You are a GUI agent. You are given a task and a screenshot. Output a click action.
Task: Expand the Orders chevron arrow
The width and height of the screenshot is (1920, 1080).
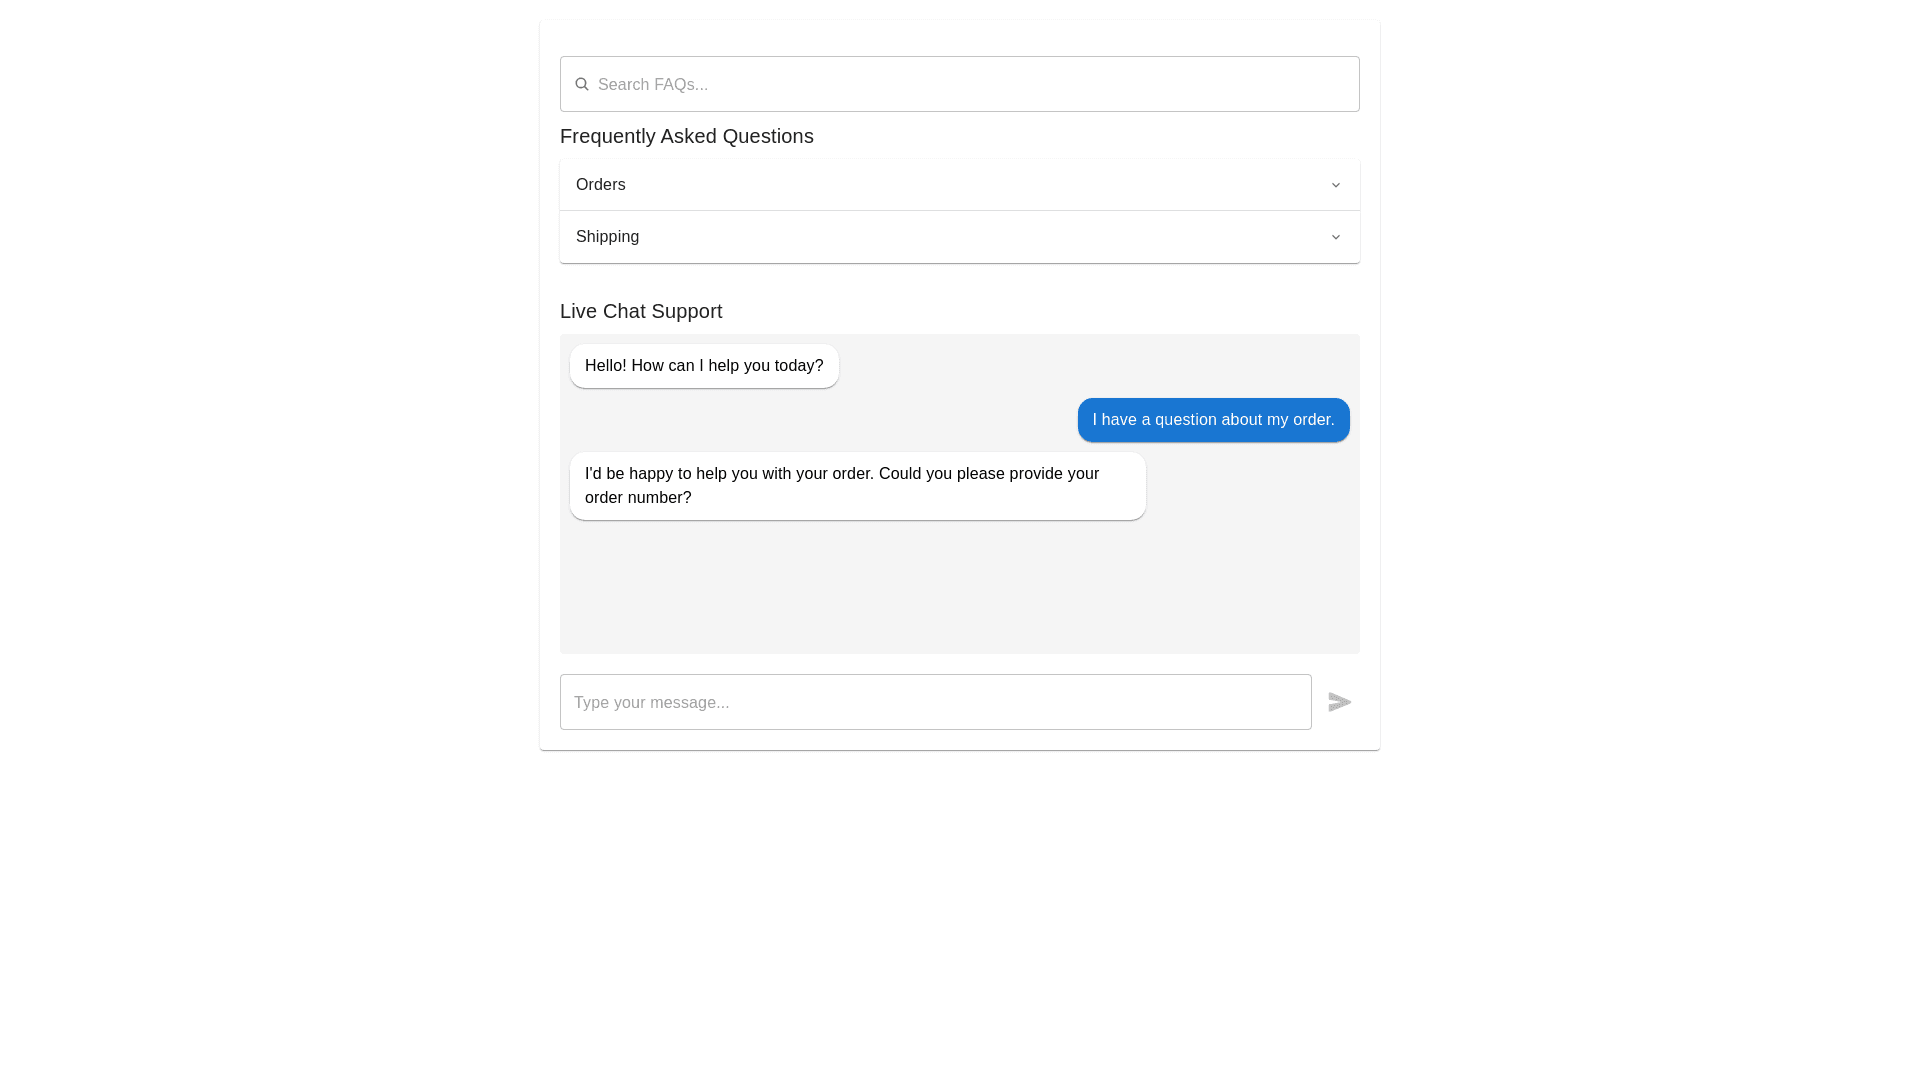1335,185
